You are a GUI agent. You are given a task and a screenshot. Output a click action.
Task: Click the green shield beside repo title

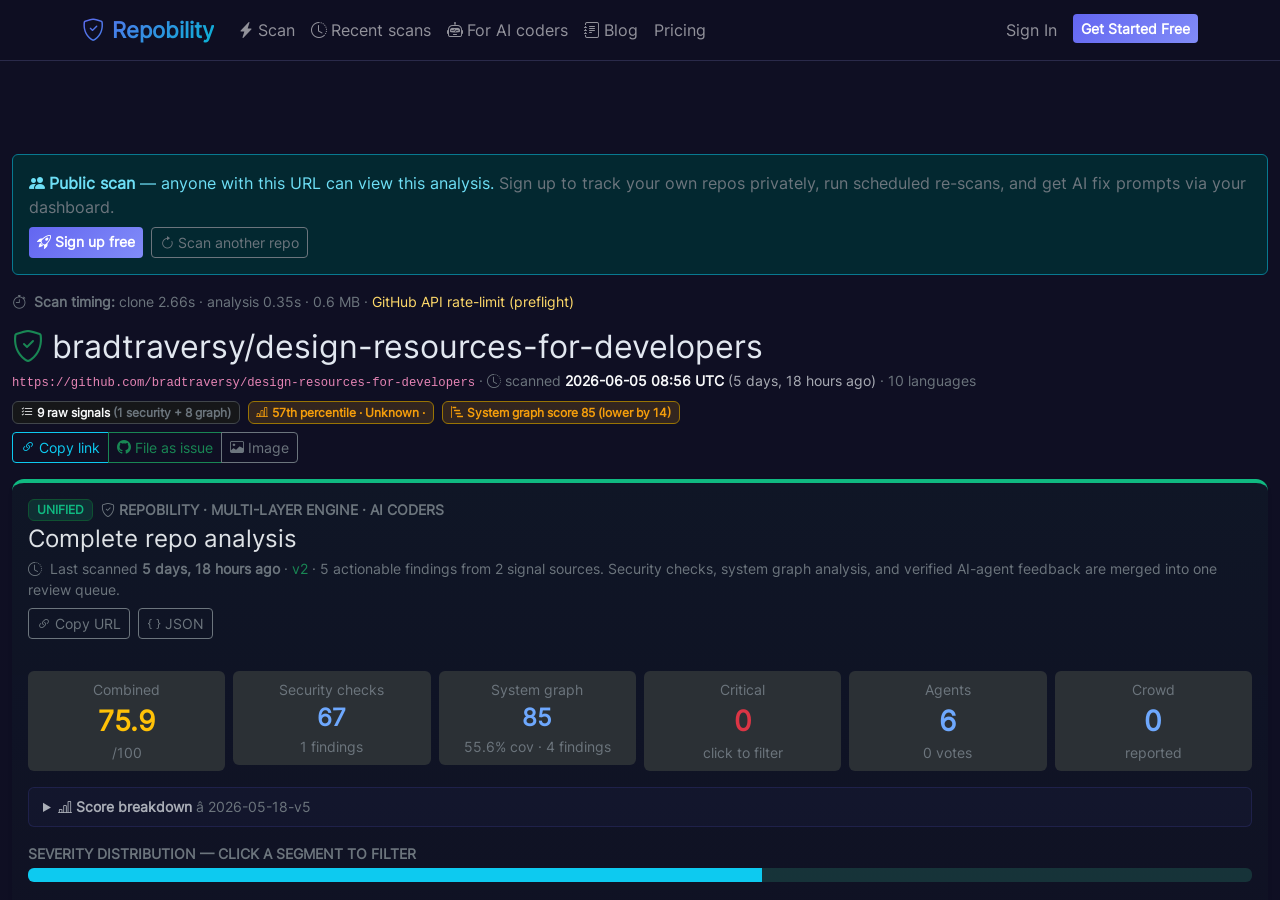[x=28, y=346]
